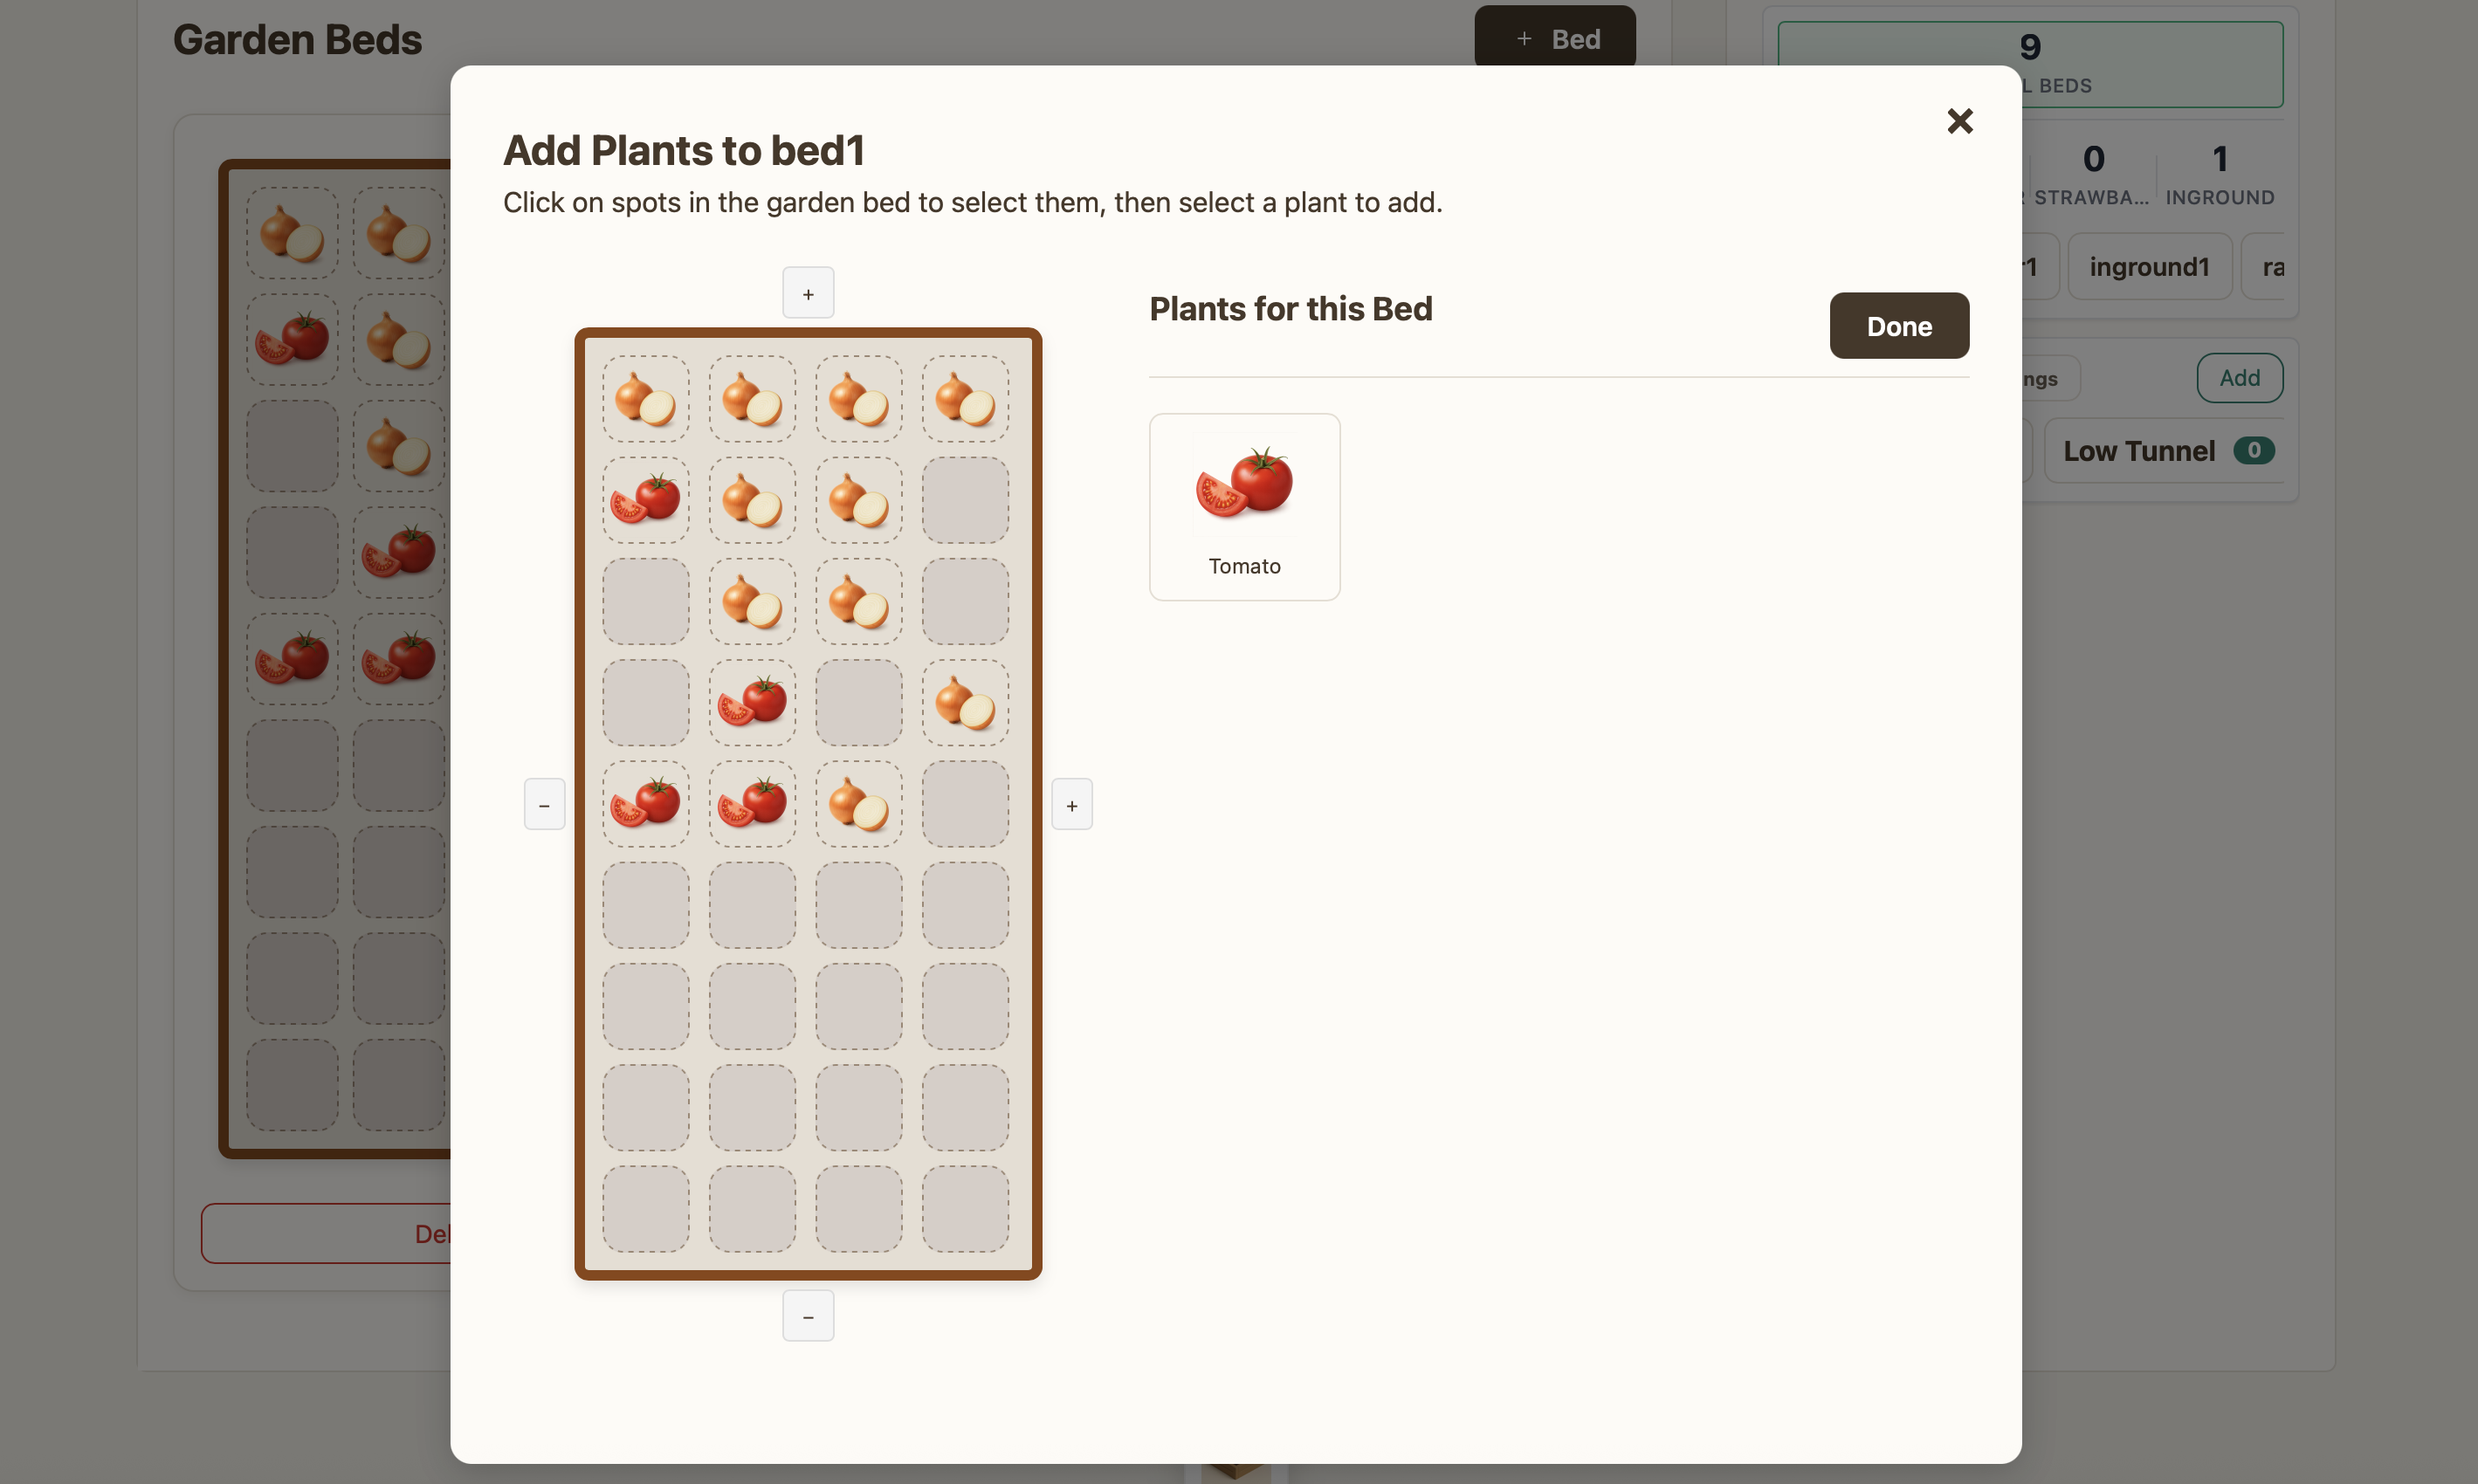Select the onion in the fourth row
Viewport: 2478px width, 1484px height.
(964, 702)
